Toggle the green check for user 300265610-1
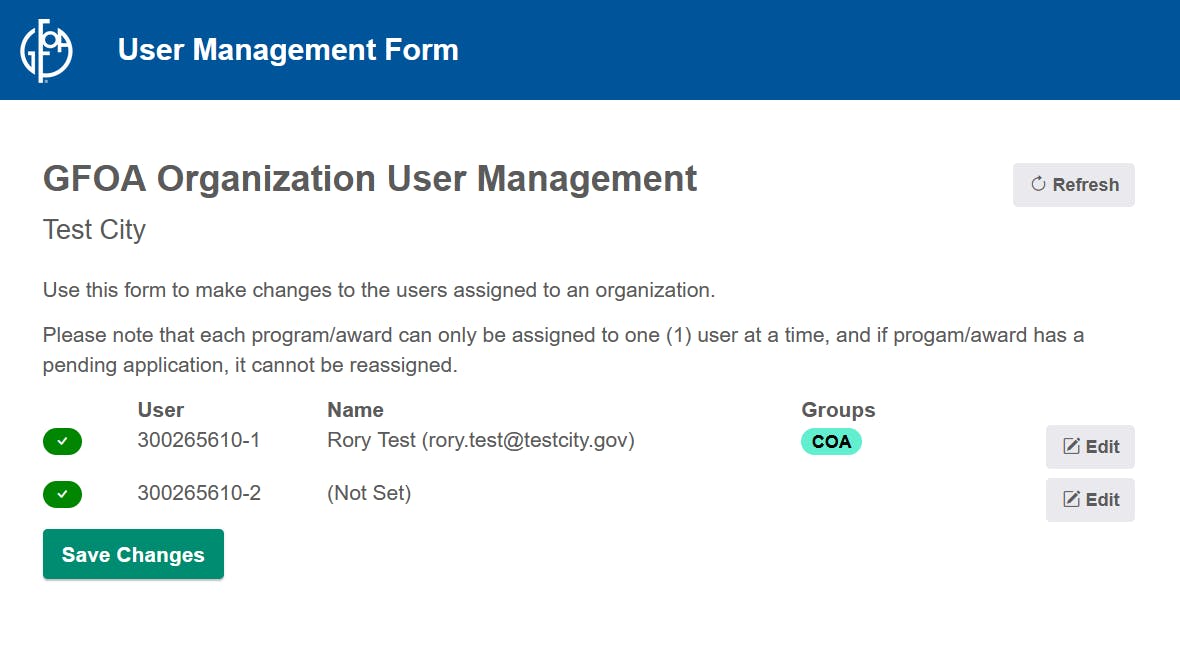The image size is (1180, 670). point(62,441)
